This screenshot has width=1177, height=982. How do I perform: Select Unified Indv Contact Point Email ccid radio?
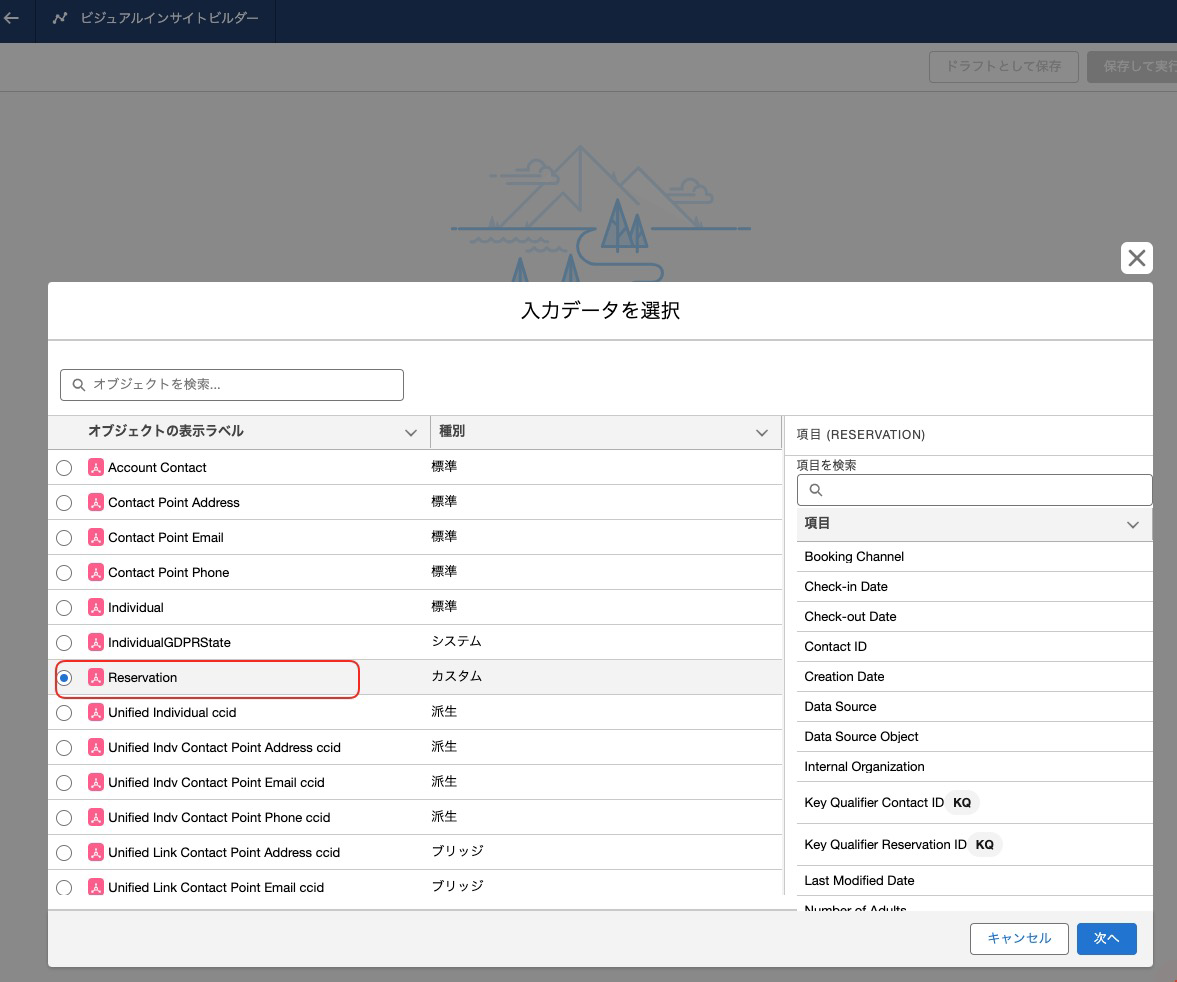click(x=65, y=783)
